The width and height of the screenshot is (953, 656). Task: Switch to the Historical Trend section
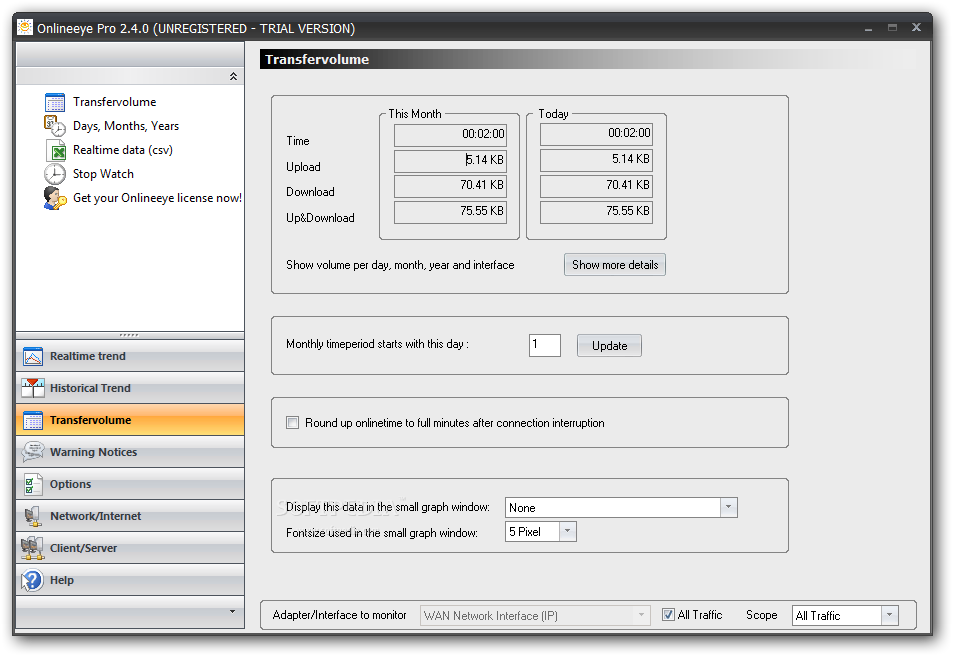pyautogui.click(x=130, y=388)
